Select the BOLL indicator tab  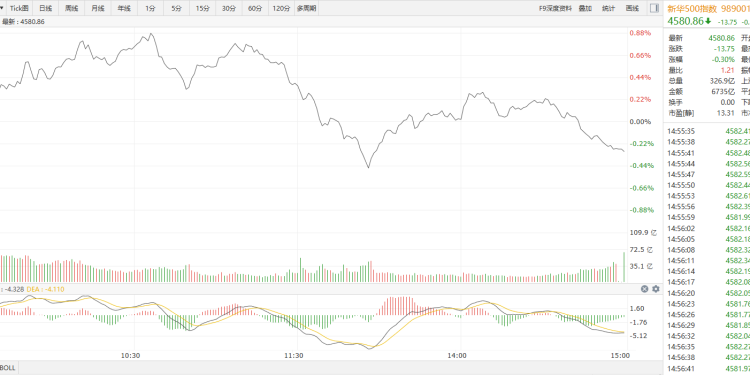[9, 368]
